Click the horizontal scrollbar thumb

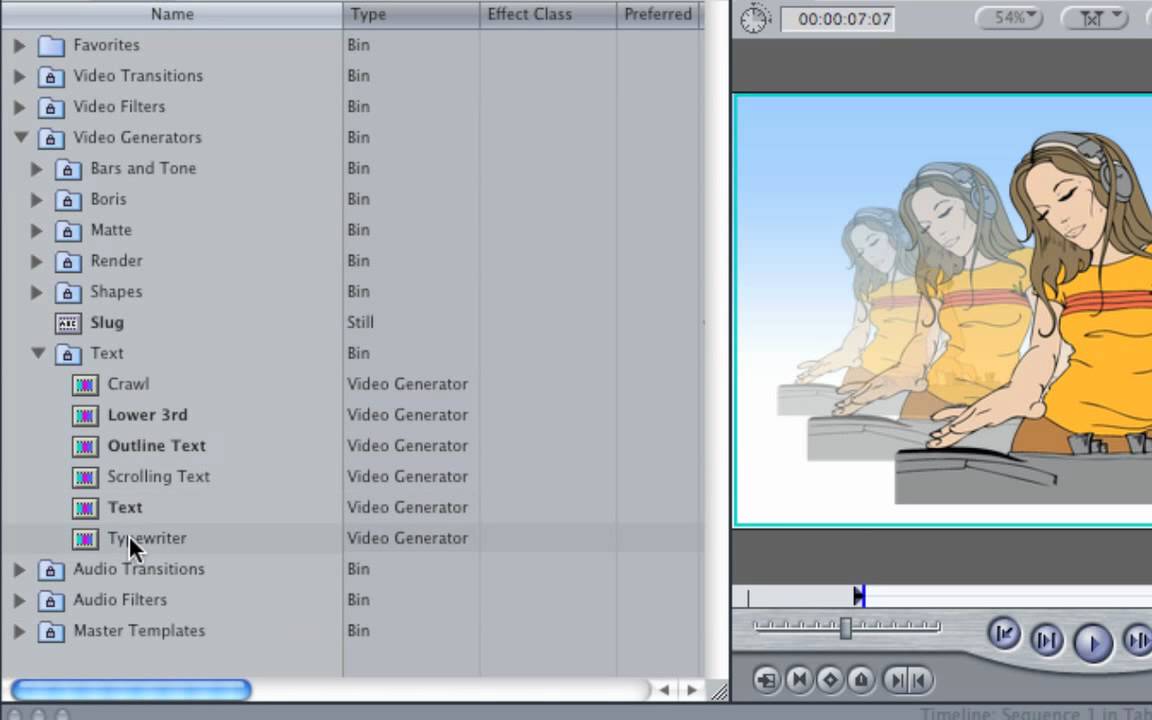pyautogui.click(x=131, y=690)
